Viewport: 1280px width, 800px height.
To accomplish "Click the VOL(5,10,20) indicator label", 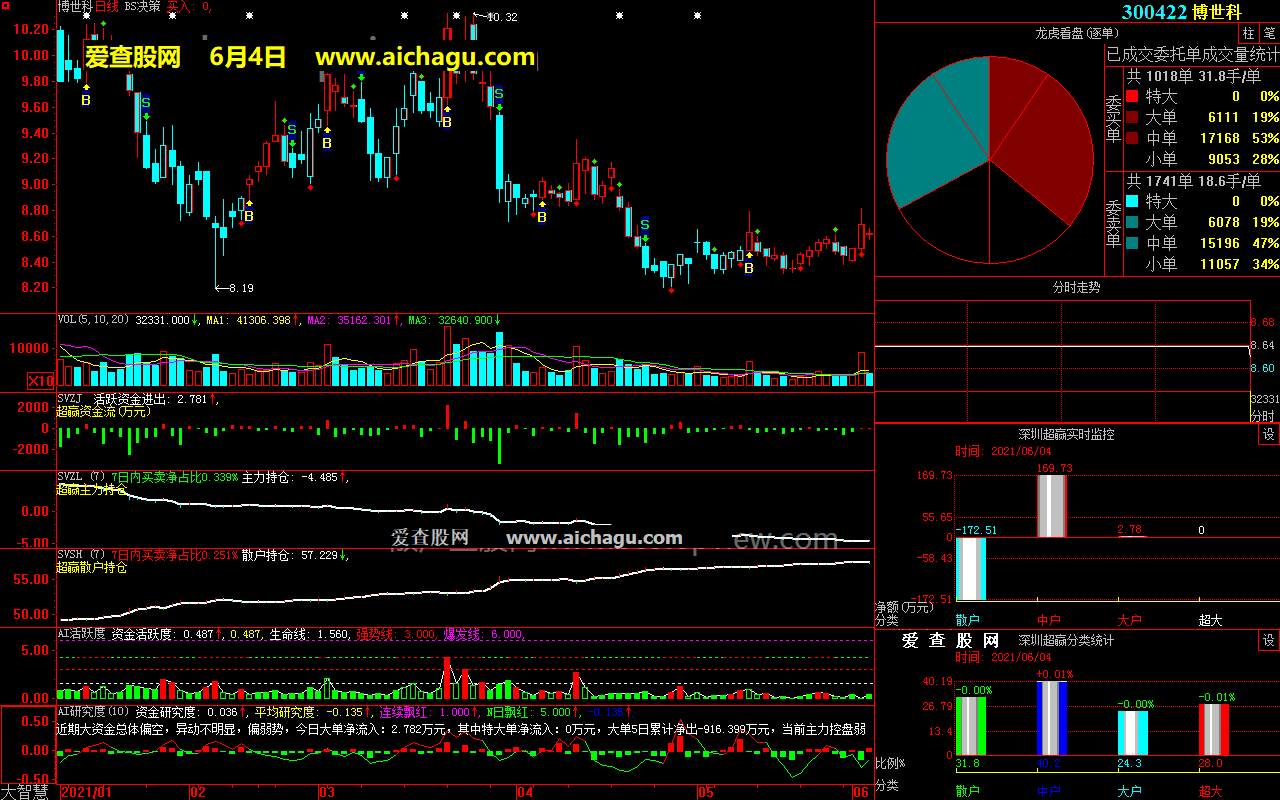I will pyautogui.click(x=94, y=321).
